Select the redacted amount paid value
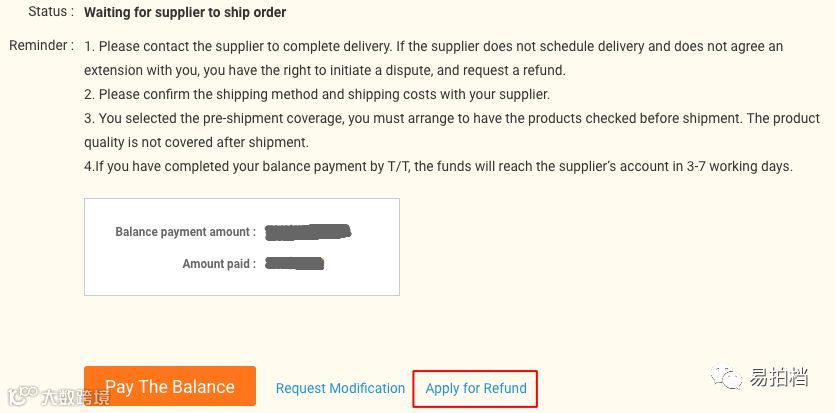 pyautogui.click(x=295, y=264)
